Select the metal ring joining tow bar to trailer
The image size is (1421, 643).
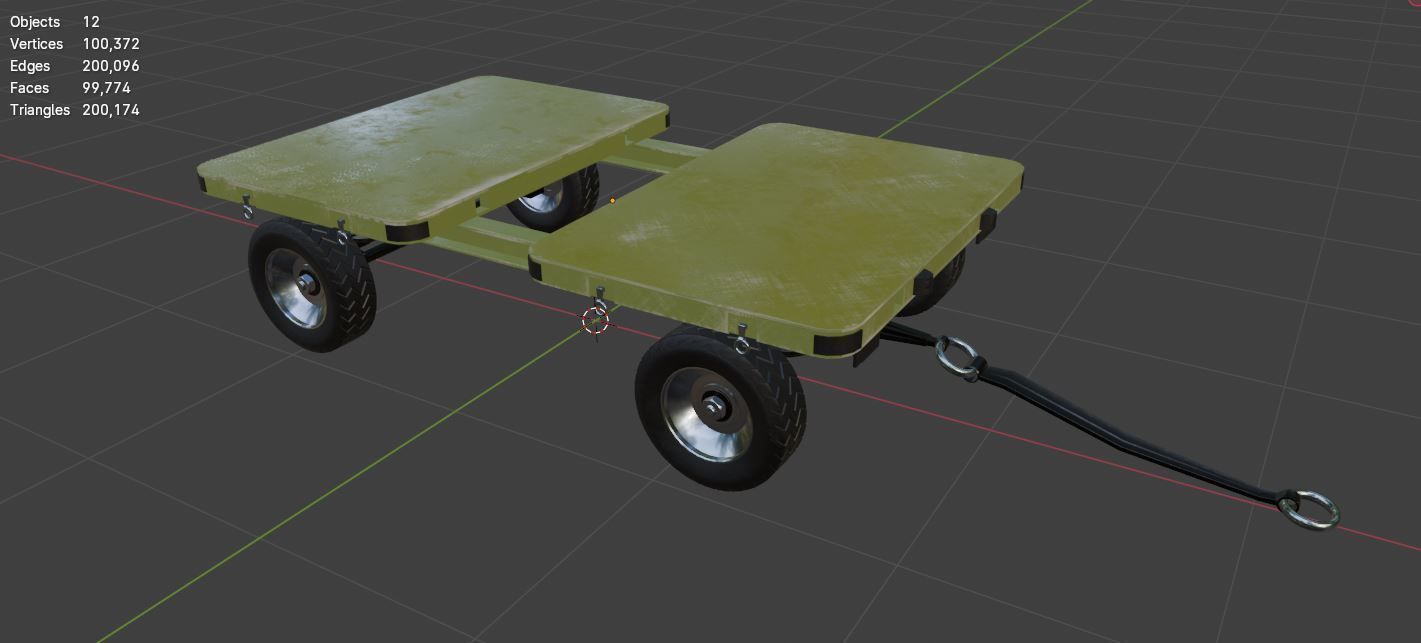point(958,359)
